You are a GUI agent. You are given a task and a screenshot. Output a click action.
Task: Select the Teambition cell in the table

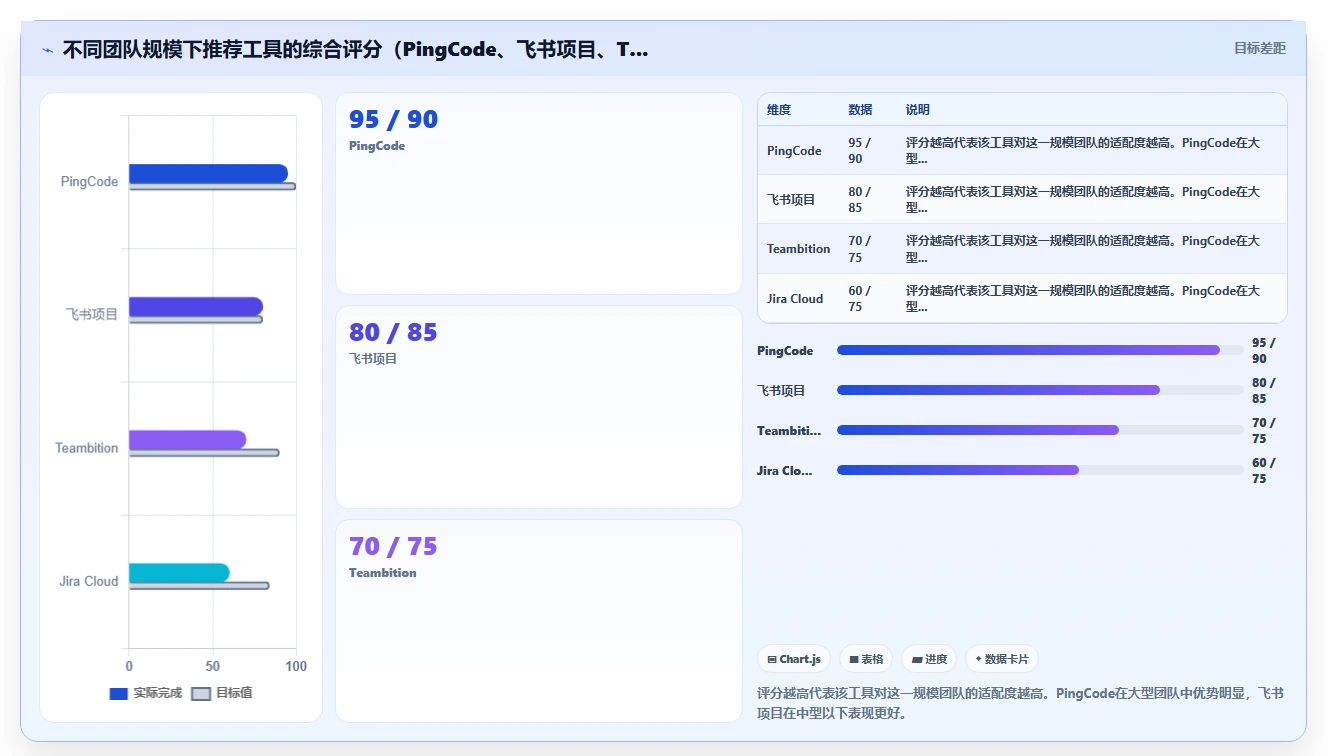798,249
